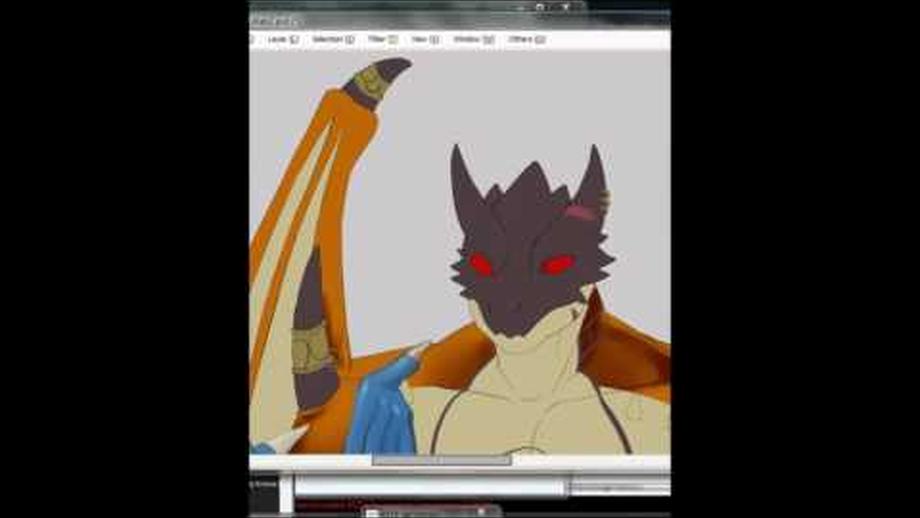Open the Window menu
The height and width of the screenshot is (518, 920).
point(473,39)
